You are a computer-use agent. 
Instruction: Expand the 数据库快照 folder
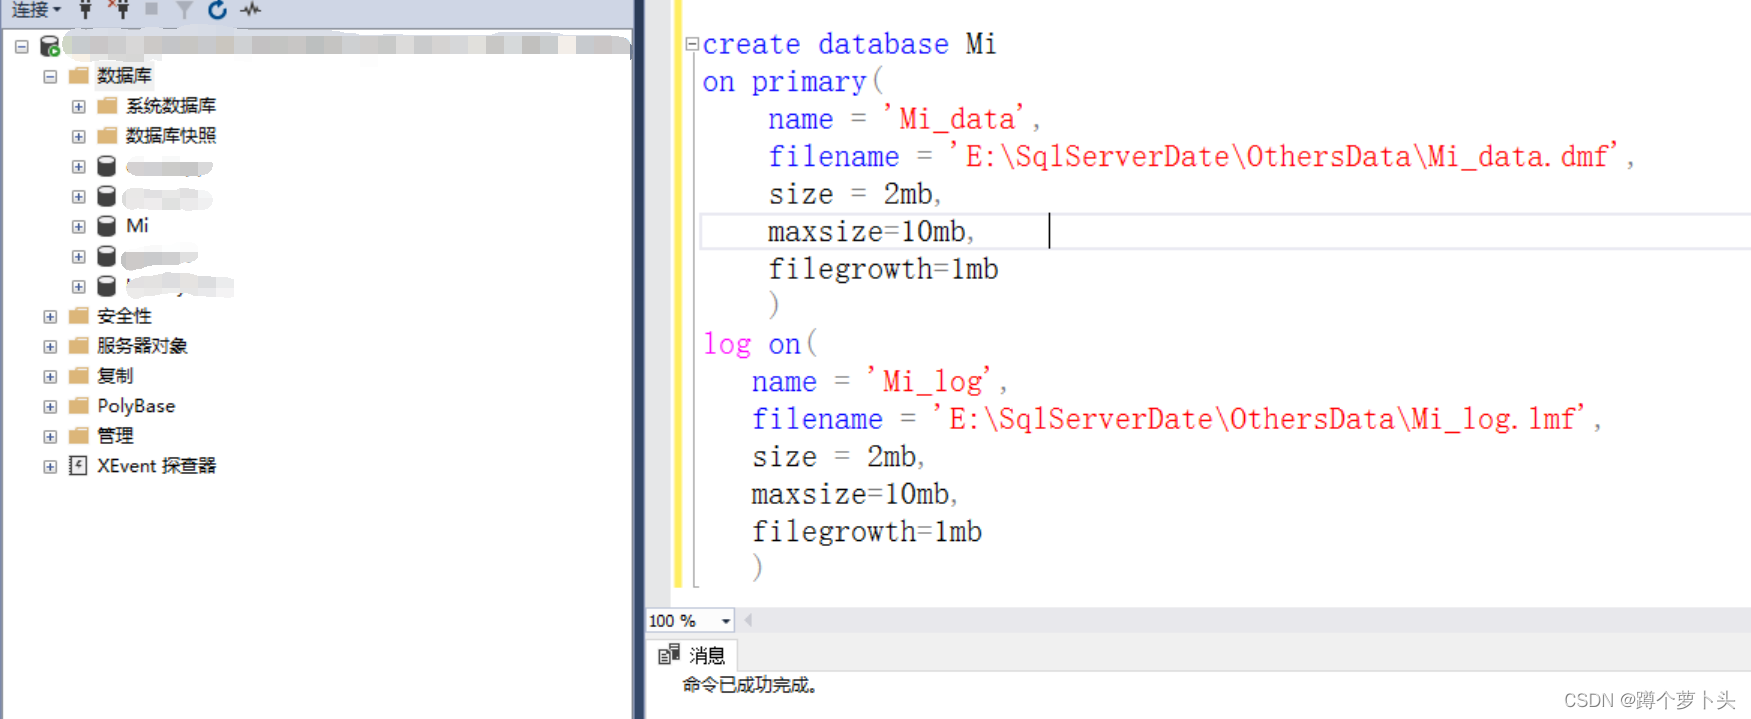pos(79,136)
